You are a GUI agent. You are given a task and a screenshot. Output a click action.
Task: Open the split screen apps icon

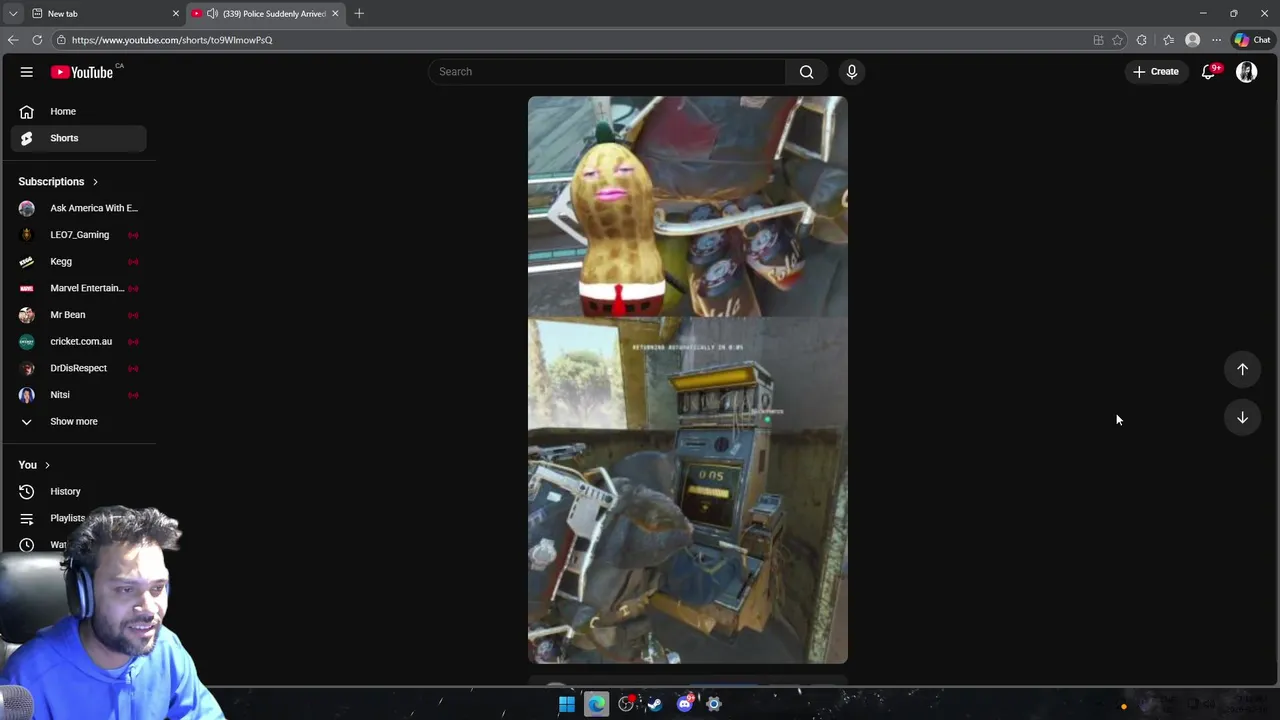[x=1098, y=40]
